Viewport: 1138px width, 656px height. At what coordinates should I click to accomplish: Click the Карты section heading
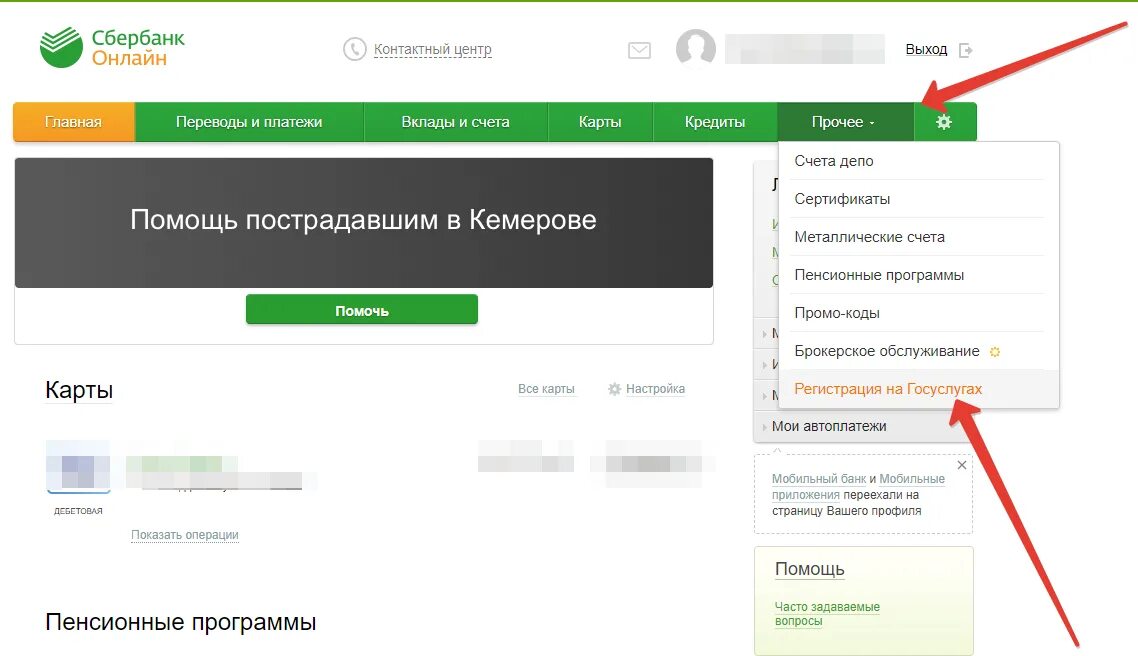pos(79,390)
